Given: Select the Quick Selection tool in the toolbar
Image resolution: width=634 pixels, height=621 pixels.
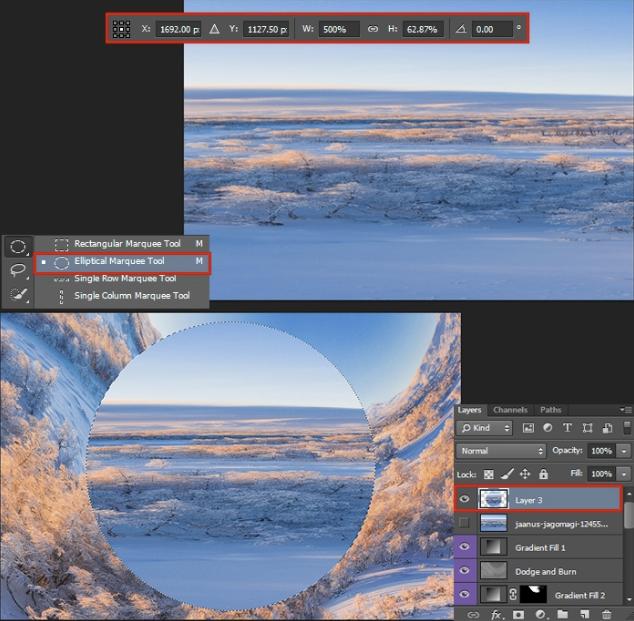Looking at the screenshot, I should [17, 294].
